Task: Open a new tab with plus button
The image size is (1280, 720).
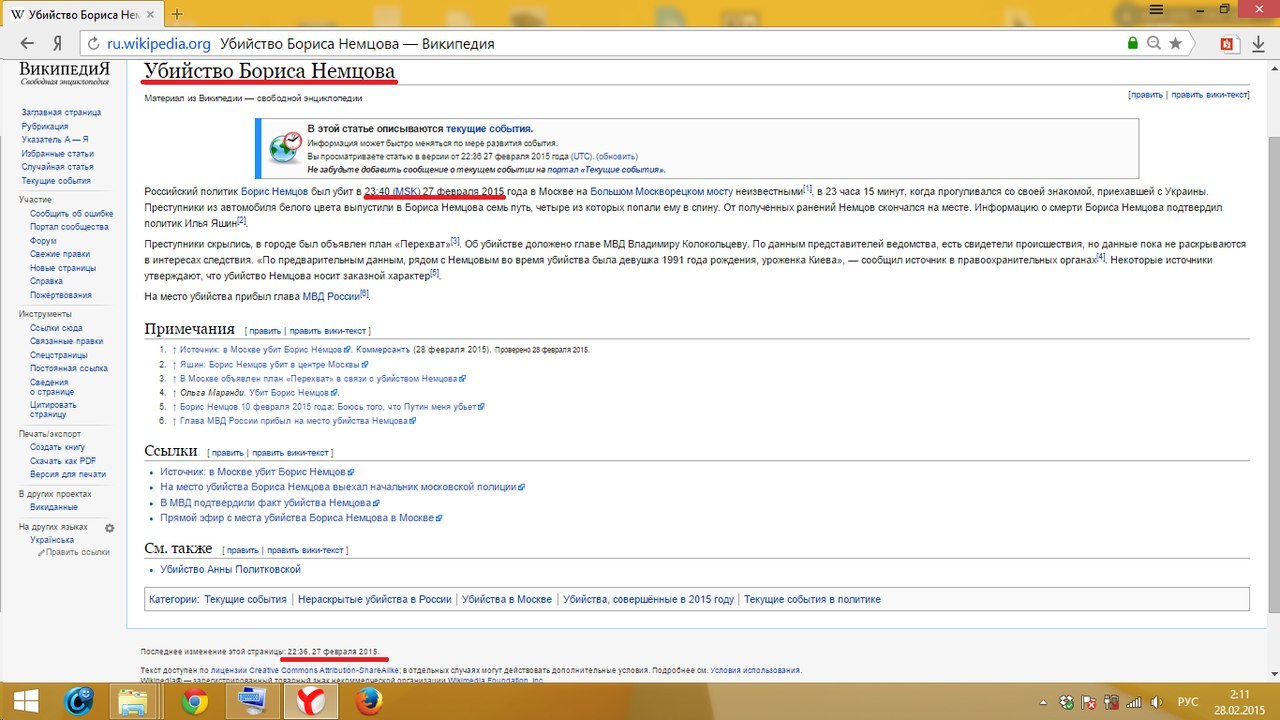Action: point(177,14)
